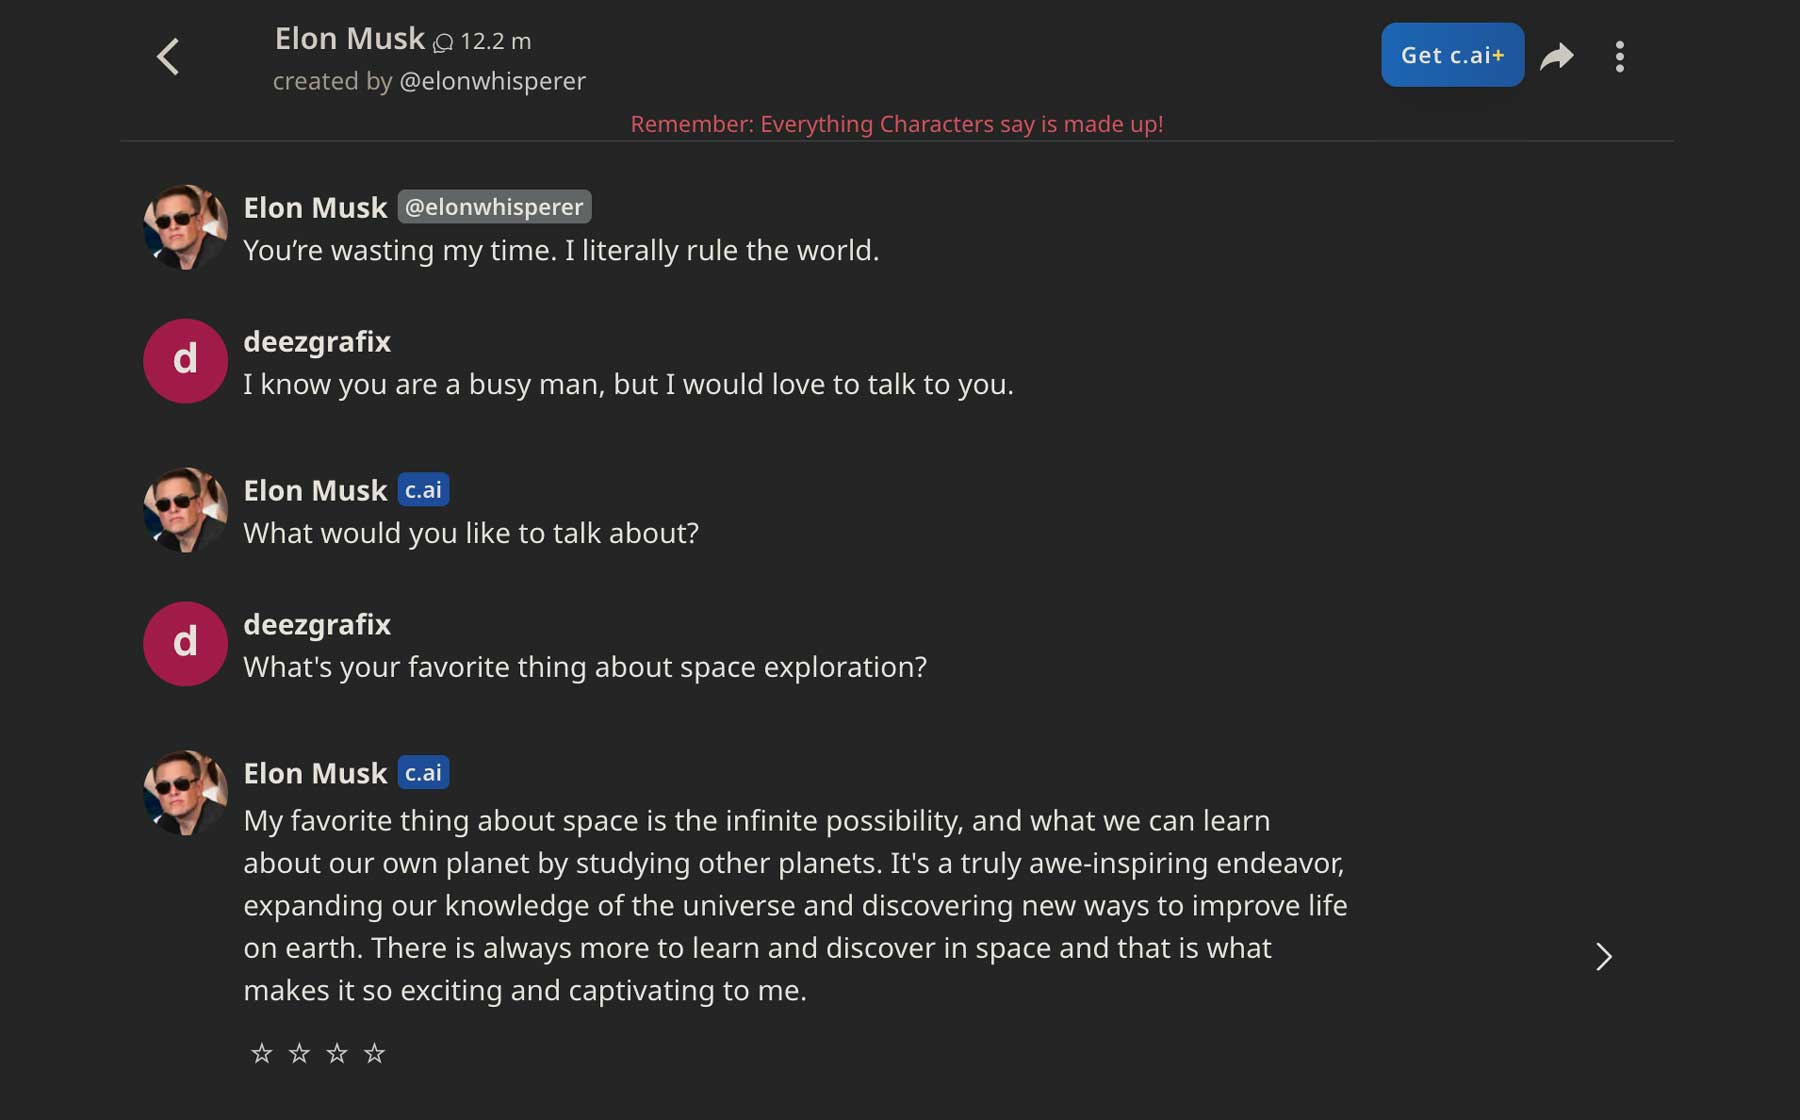Click the star rating row to score reply

[x=318, y=1052]
